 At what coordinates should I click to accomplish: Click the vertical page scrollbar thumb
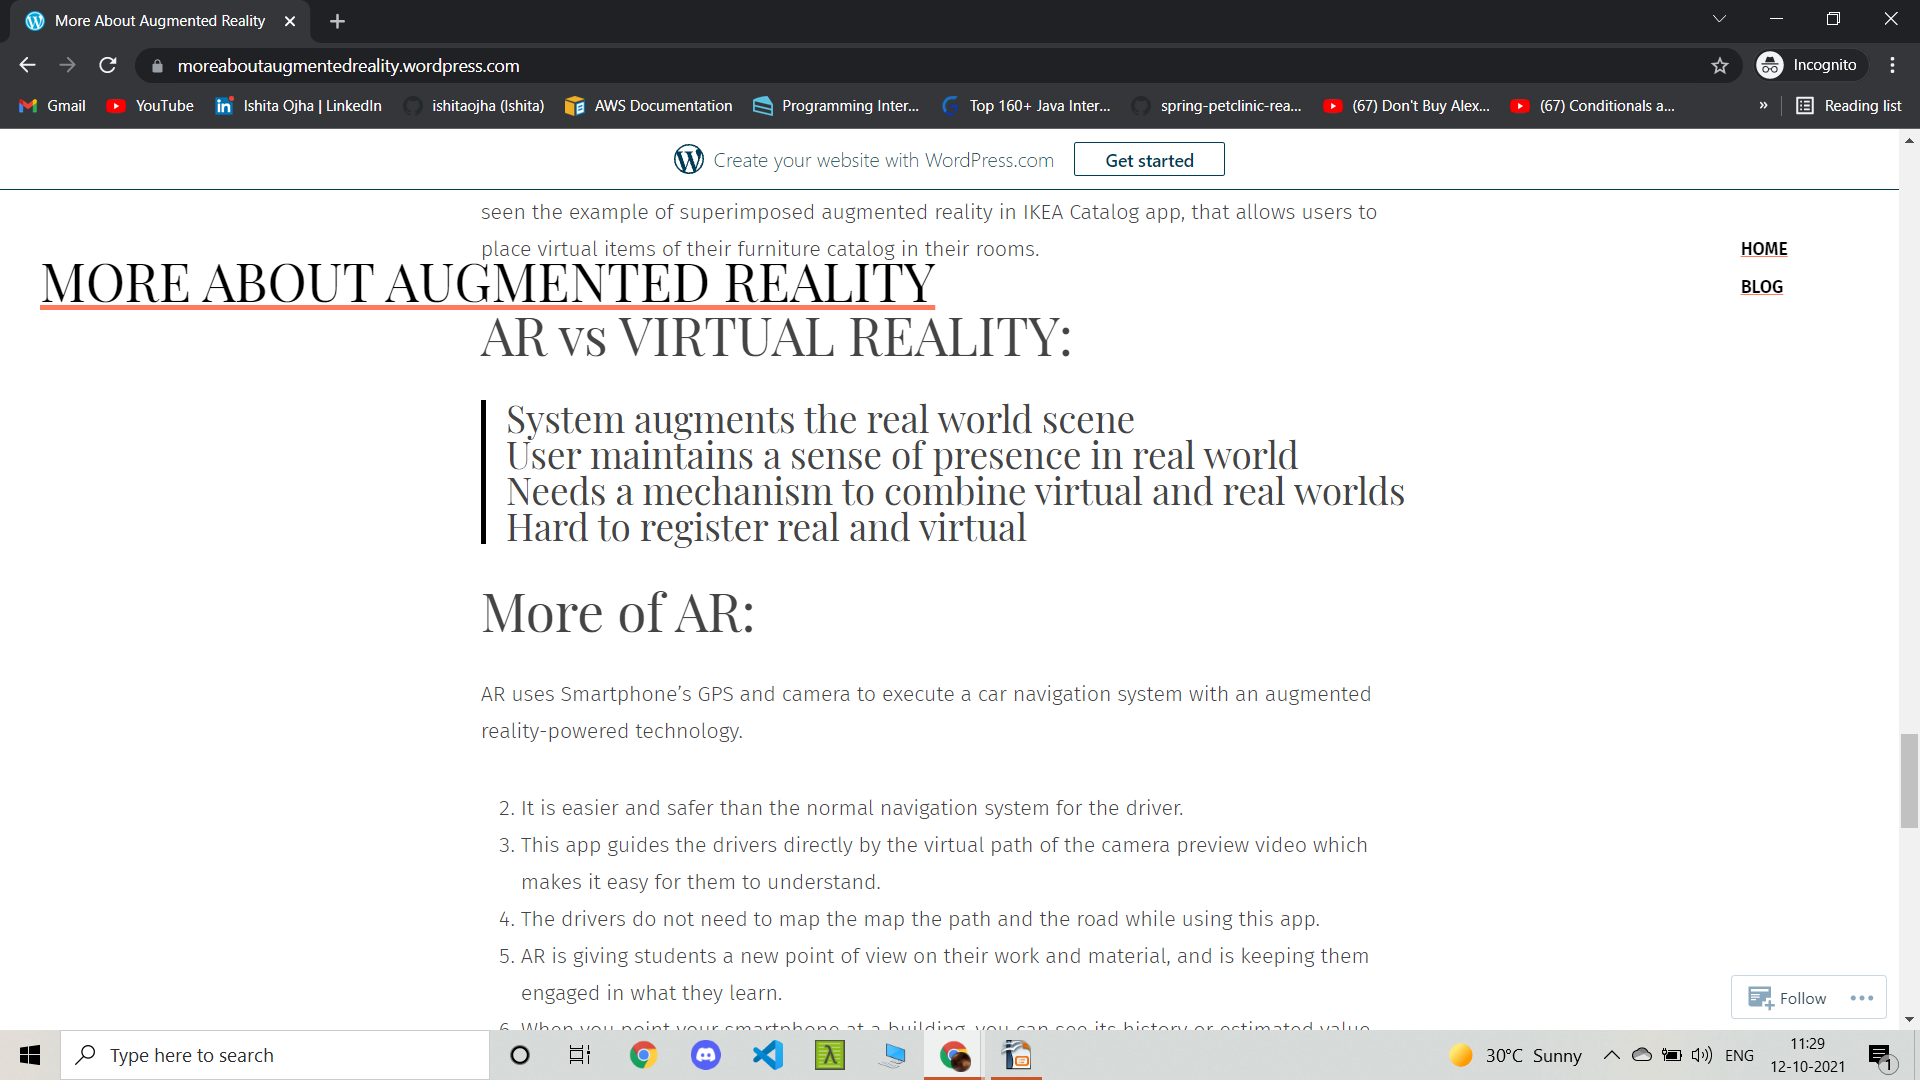point(1909,780)
